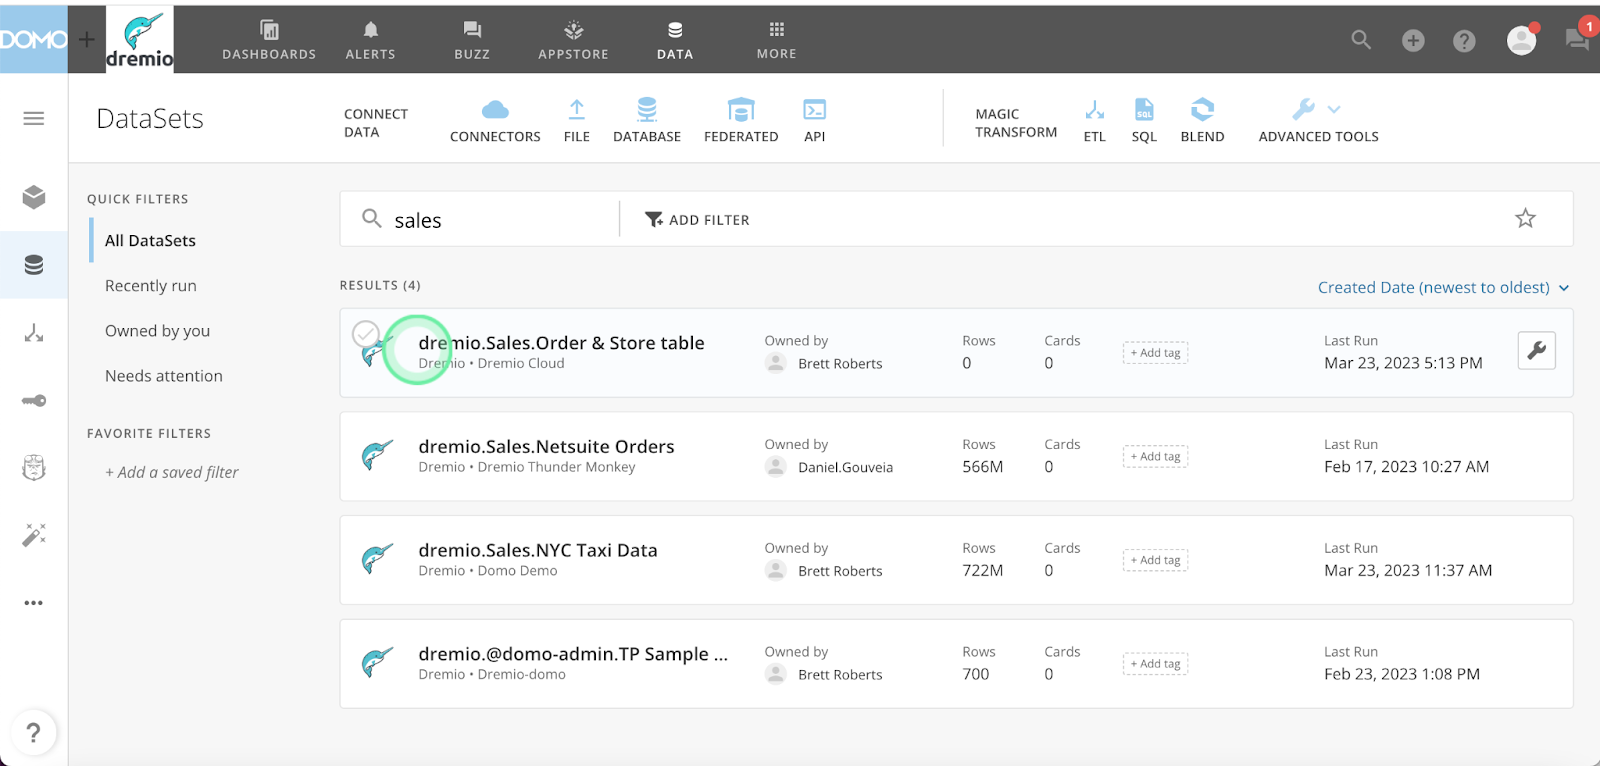Open the Dashboards menu
This screenshot has height=766, width=1600.
269,40
